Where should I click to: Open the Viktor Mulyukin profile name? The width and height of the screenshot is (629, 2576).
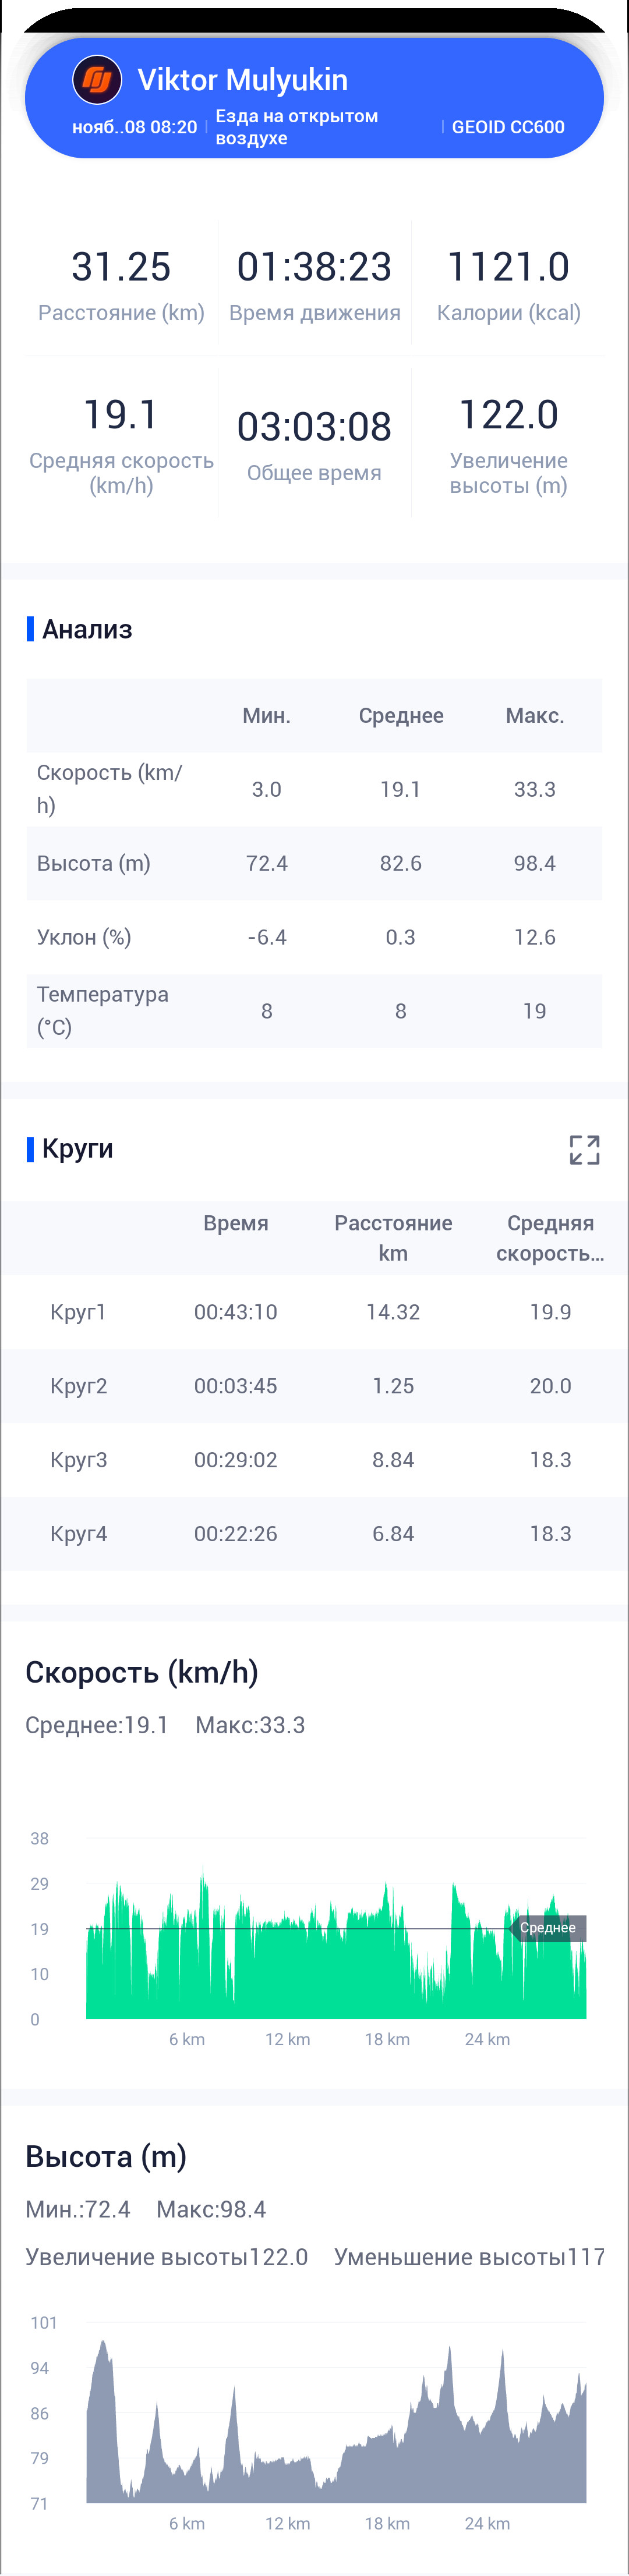242,80
